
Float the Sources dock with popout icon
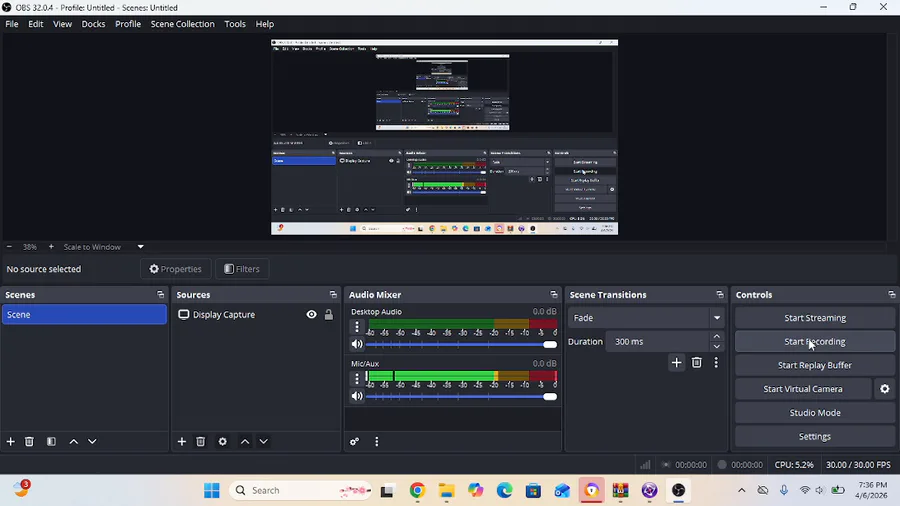333,294
